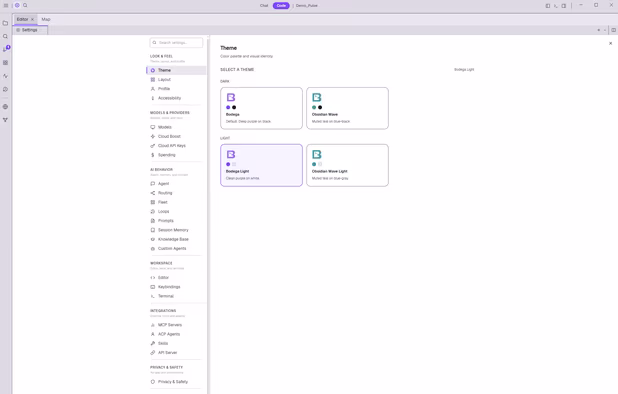
Task: Open the file explorer folder icon
Action: pyautogui.click(x=6, y=23)
